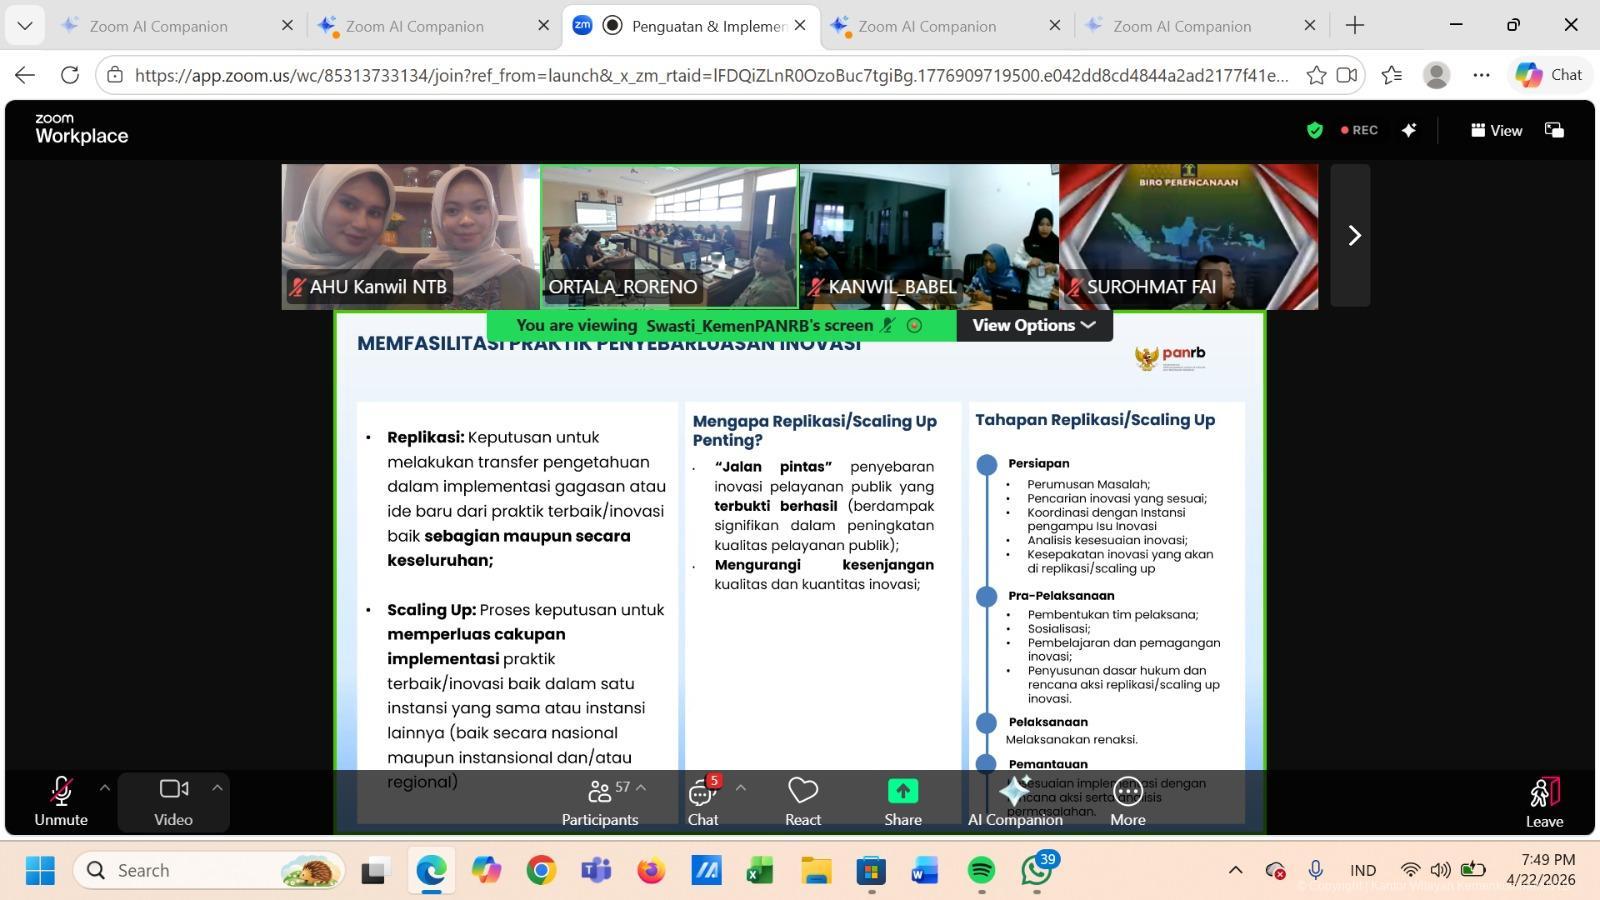Expand audio options arrow beside Unmute

pyautogui.click(x=104, y=788)
